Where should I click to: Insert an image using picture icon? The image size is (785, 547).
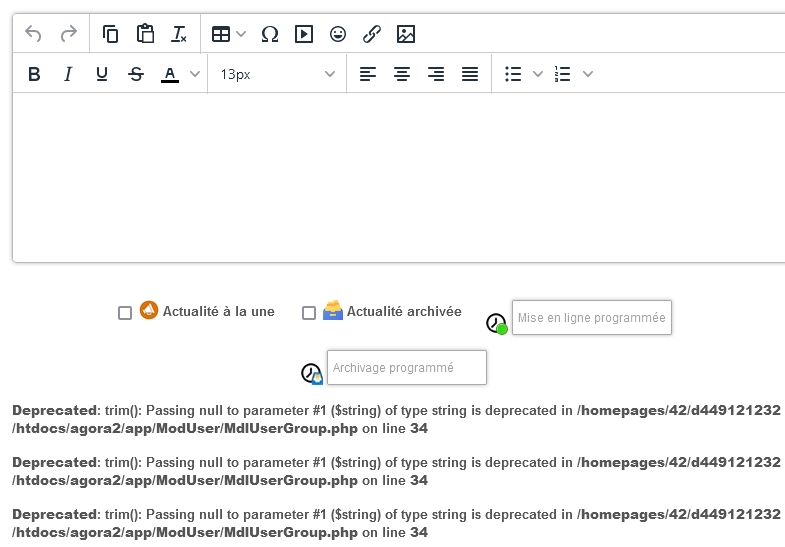tap(406, 34)
